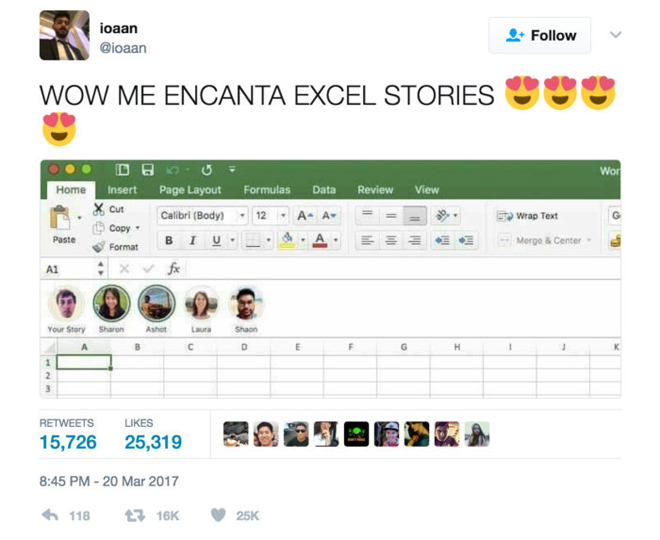The width and height of the screenshot is (660, 540).
Task: Click the Save floppy disk icon
Action: (148, 170)
